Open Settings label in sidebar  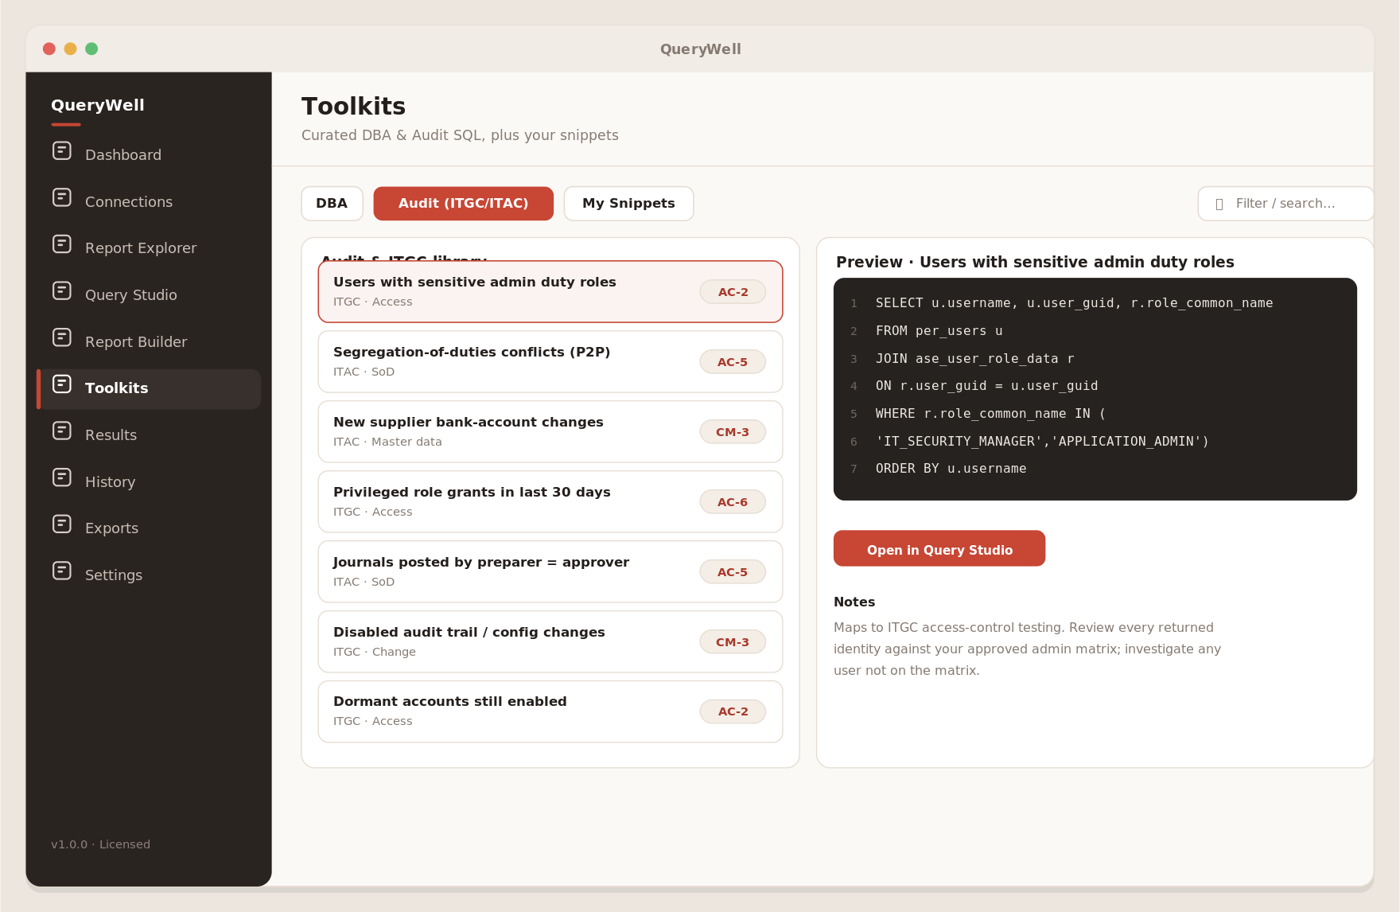(114, 575)
